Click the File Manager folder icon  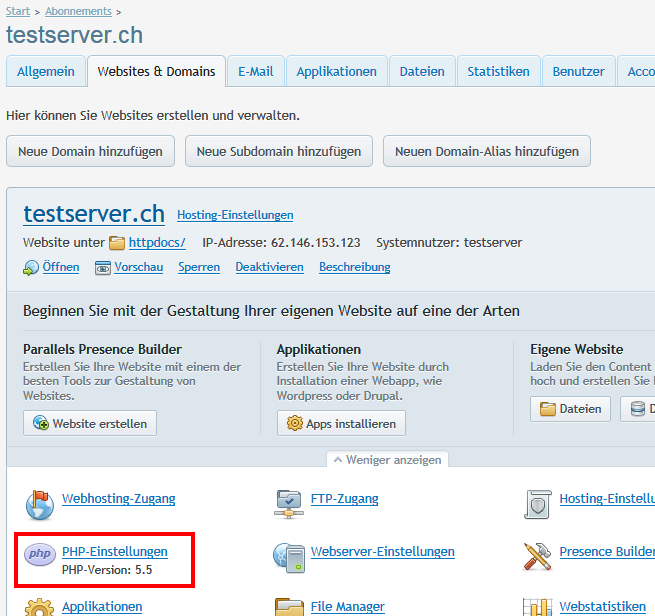coord(289,606)
